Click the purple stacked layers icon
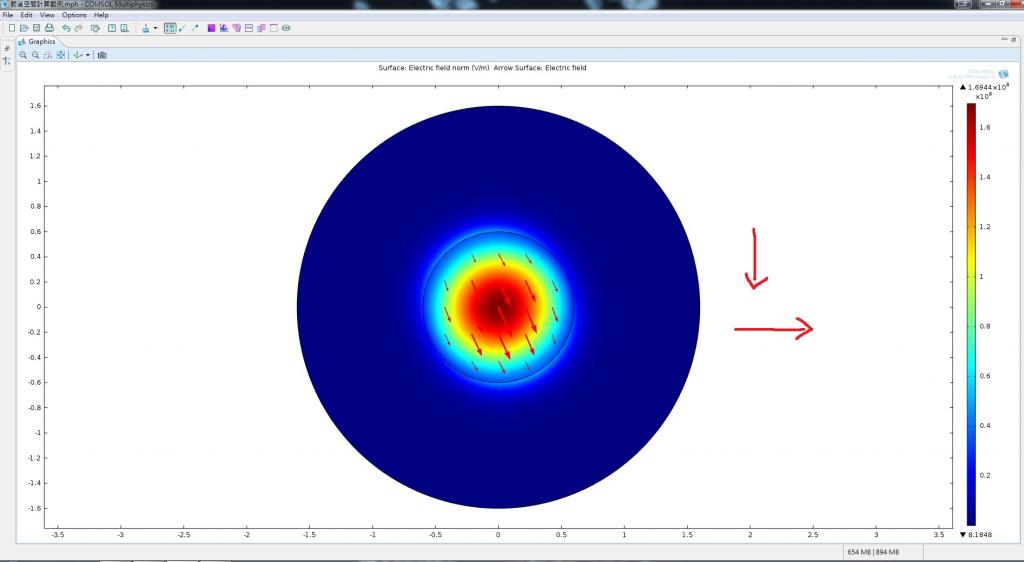Screen dimensions: 1024x562 pos(261,28)
